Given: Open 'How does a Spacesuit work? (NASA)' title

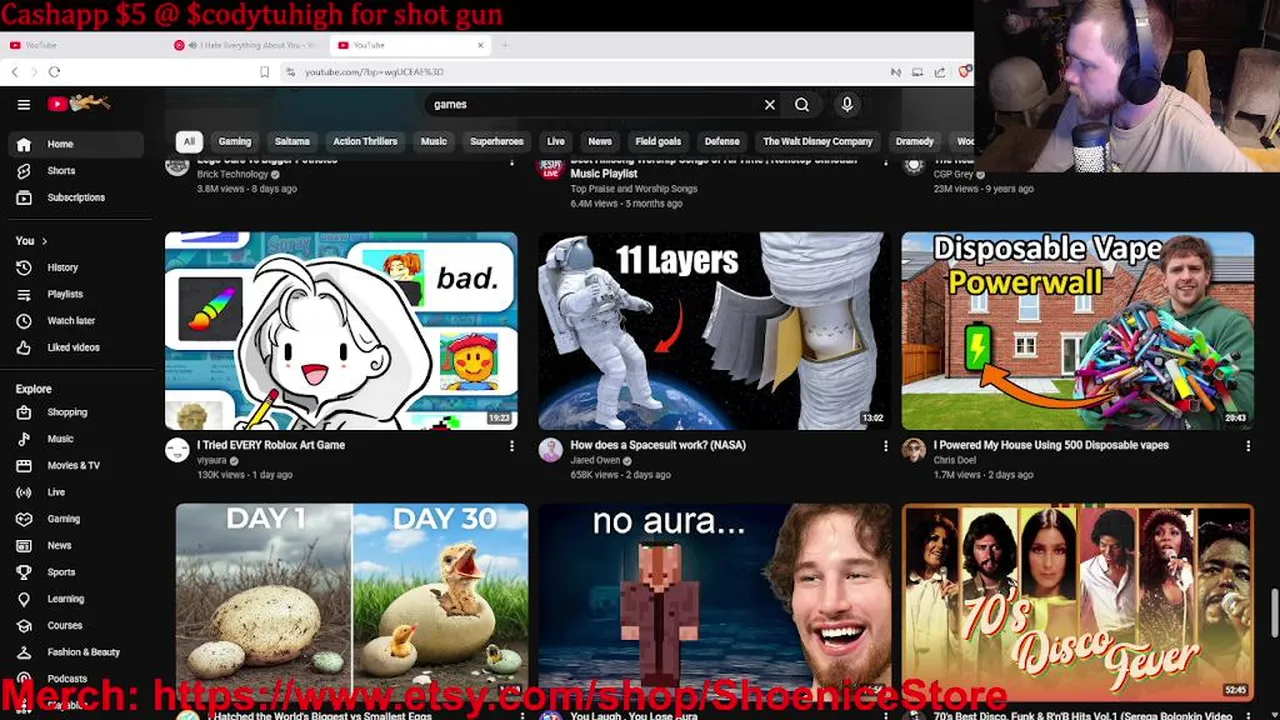Looking at the screenshot, I should [x=658, y=445].
